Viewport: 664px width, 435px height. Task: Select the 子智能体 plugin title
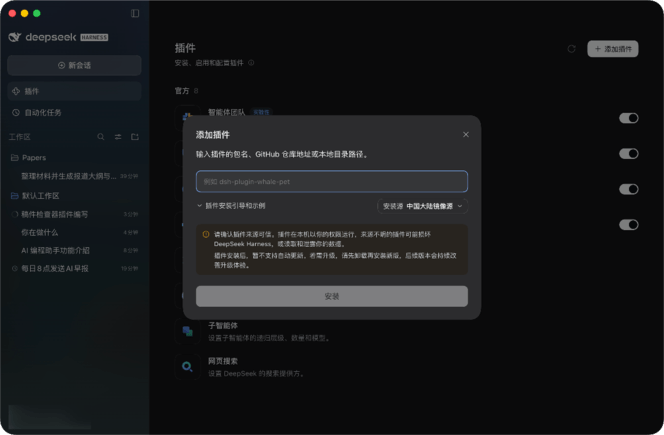[223, 326]
